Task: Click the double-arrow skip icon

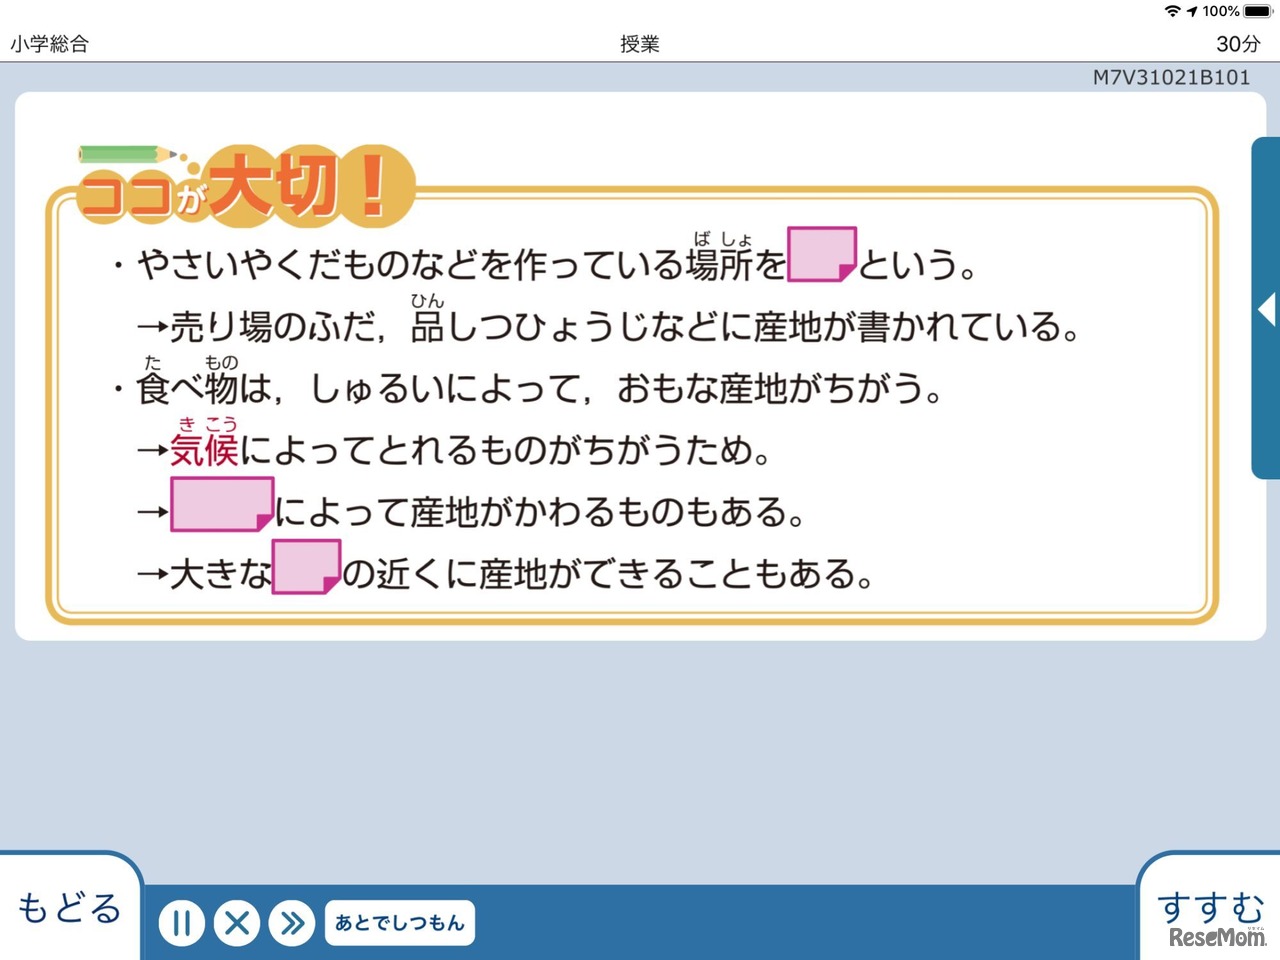Action: tap(293, 924)
